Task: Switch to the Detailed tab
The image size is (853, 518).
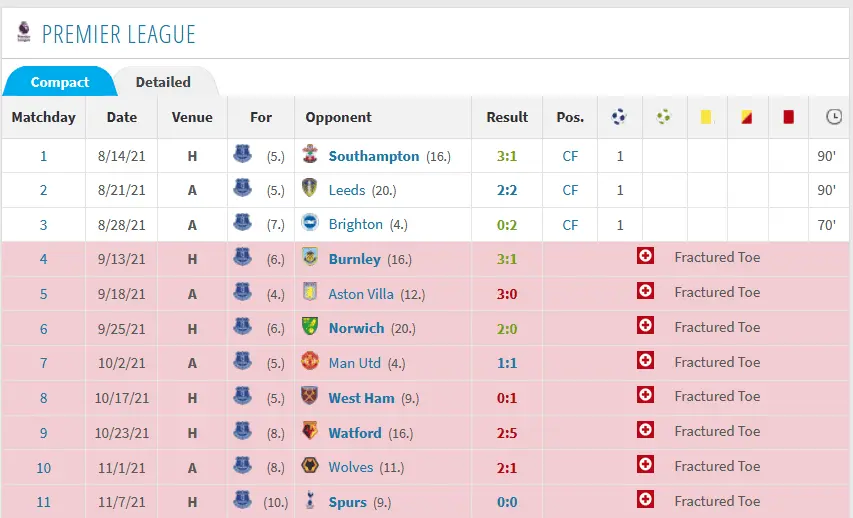Action: [x=163, y=82]
